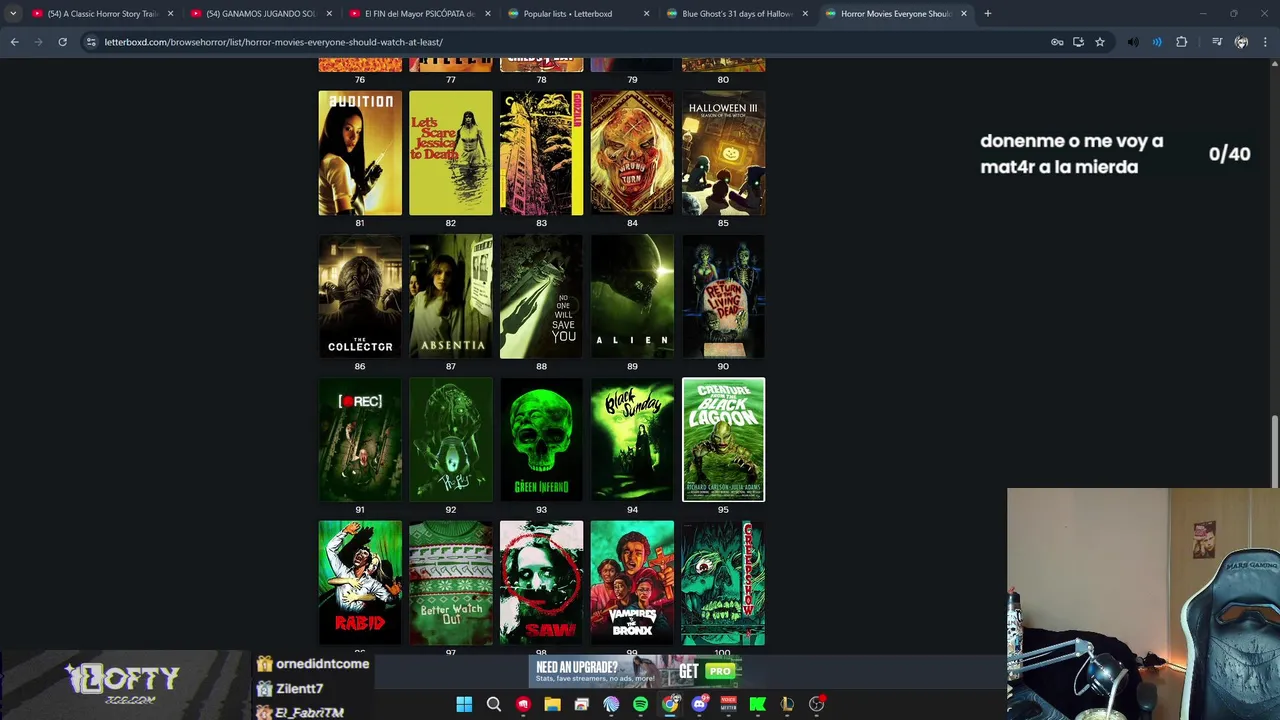Open the Creepshow poster

(x=723, y=582)
